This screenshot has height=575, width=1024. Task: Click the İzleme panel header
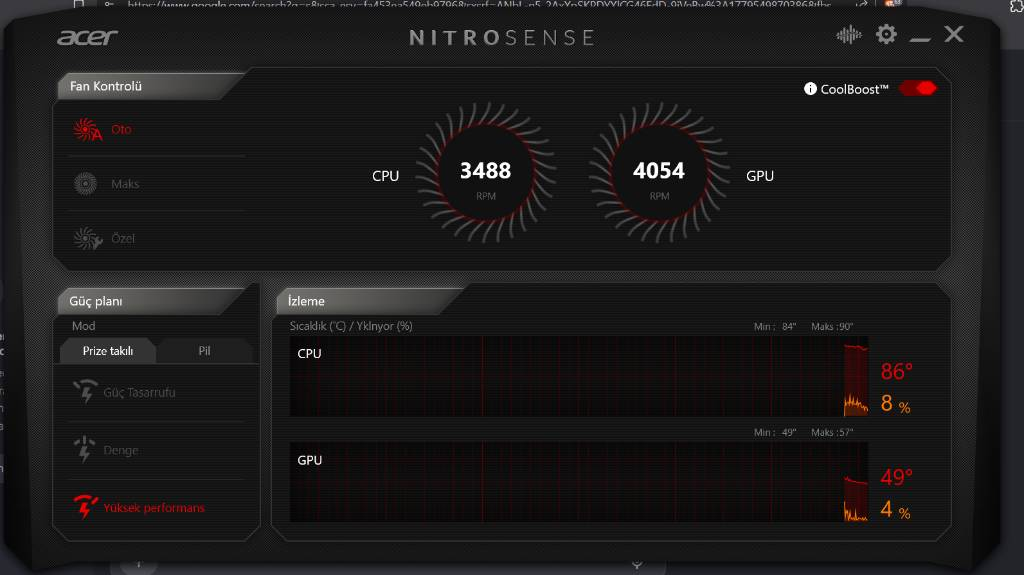coord(370,301)
